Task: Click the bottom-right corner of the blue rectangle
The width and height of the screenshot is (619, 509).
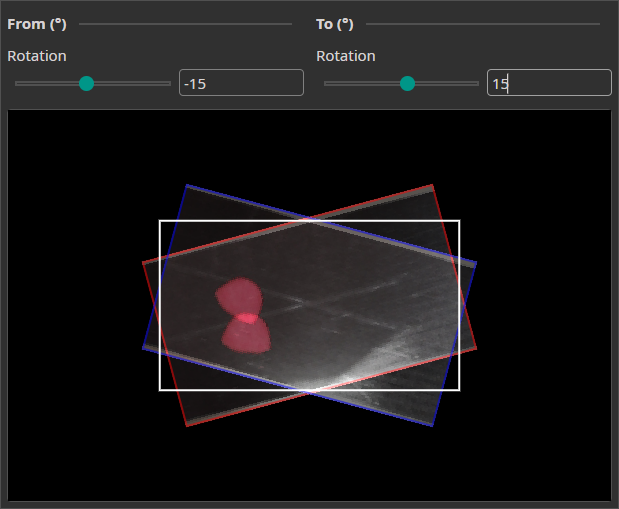Action: (x=432, y=425)
